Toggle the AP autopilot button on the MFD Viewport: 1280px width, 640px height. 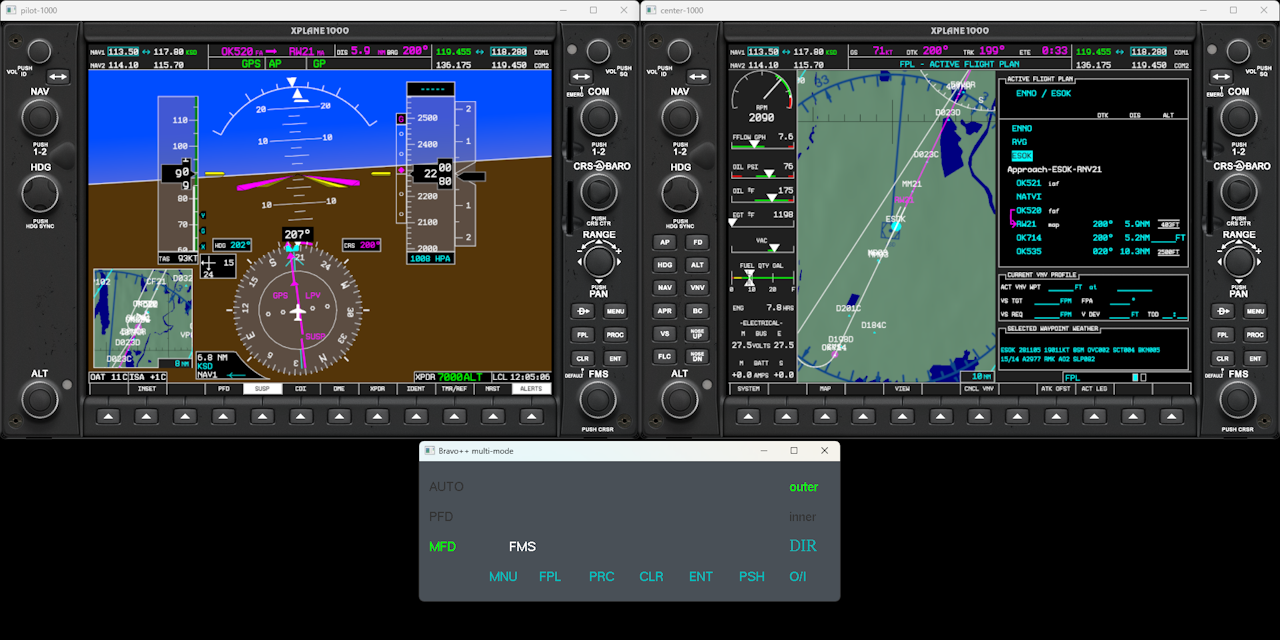(665, 242)
